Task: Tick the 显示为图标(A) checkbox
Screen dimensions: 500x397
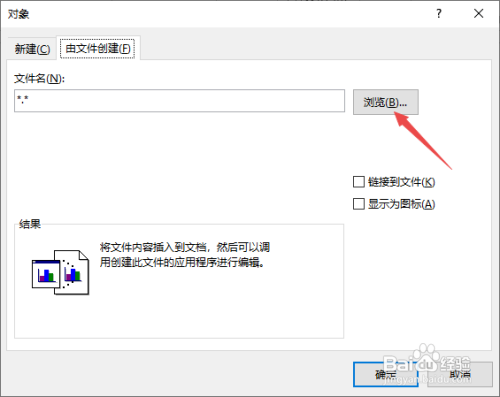Action: point(359,204)
